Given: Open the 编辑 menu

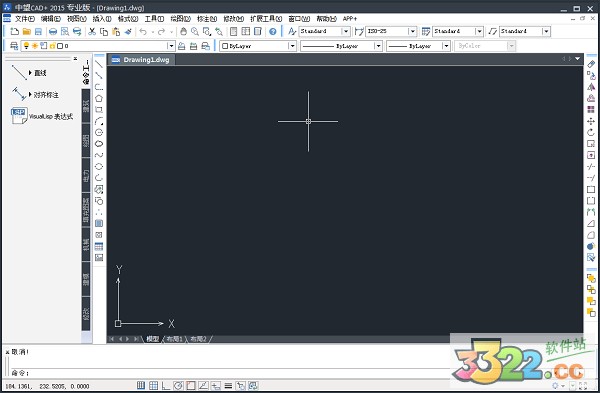Looking at the screenshot, I should tap(51, 18).
